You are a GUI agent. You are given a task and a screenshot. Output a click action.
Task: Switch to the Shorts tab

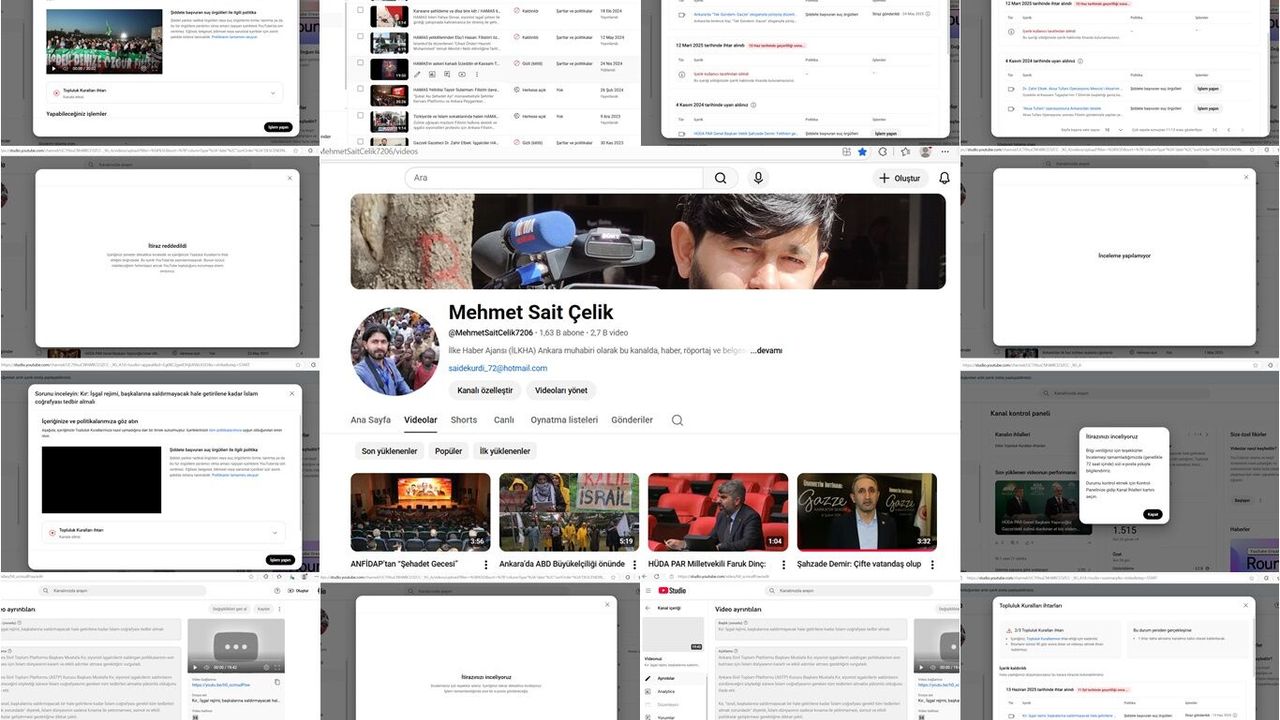pos(463,420)
